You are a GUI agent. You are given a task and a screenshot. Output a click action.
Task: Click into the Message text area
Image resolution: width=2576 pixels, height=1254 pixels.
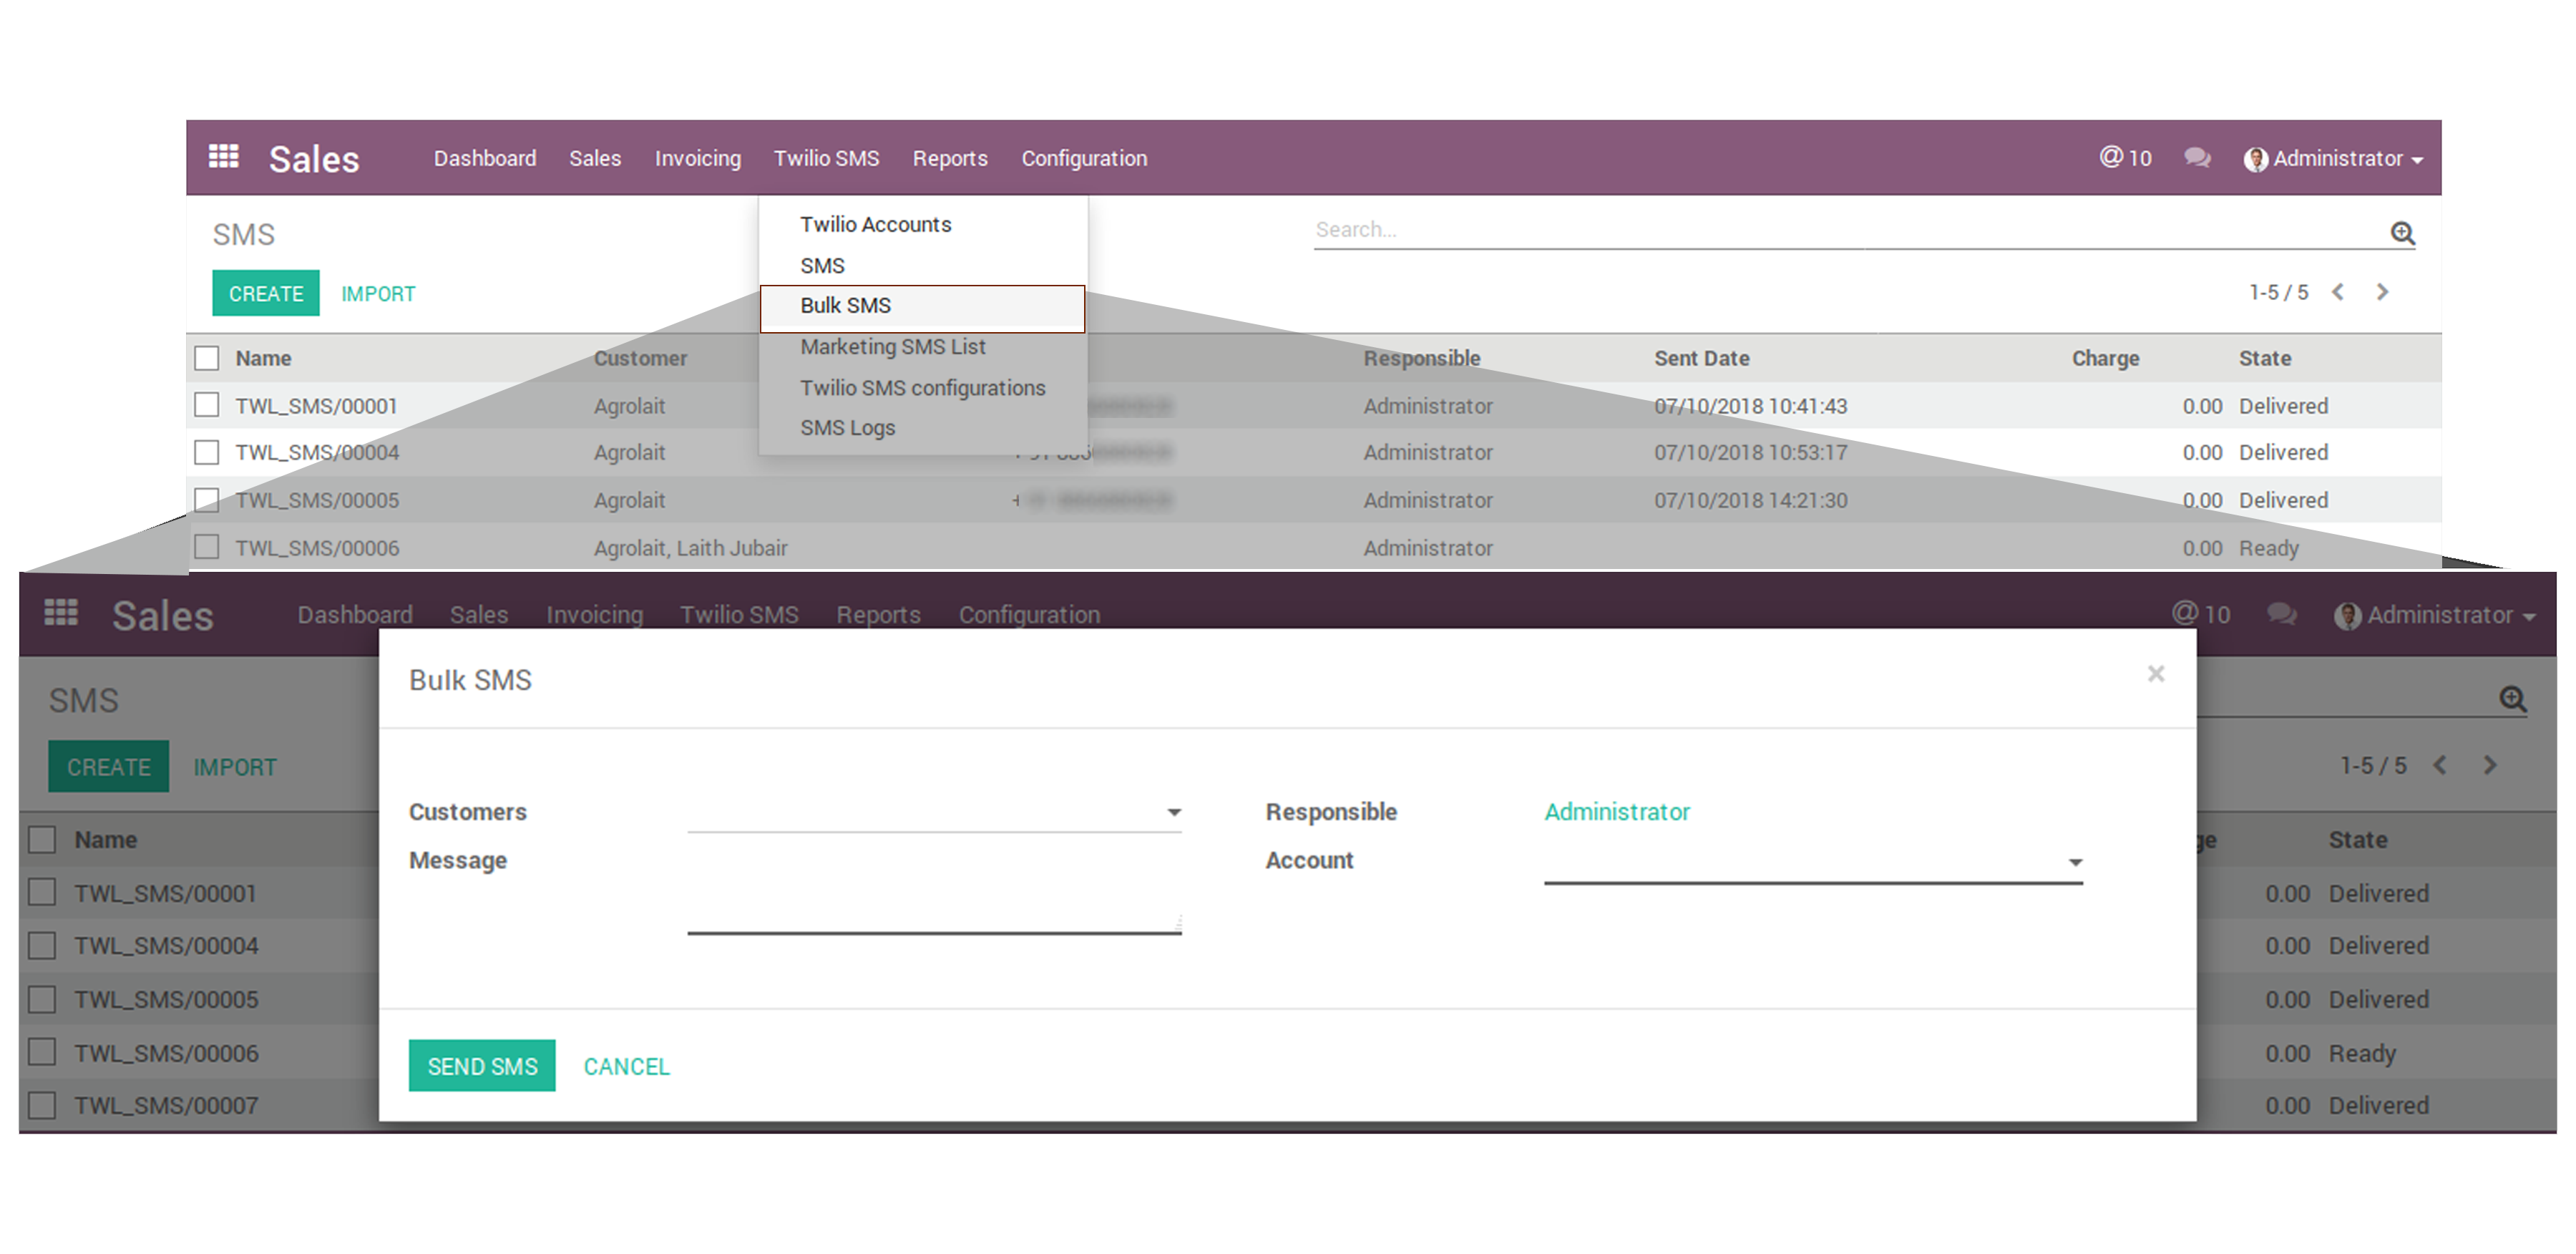coord(933,895)
